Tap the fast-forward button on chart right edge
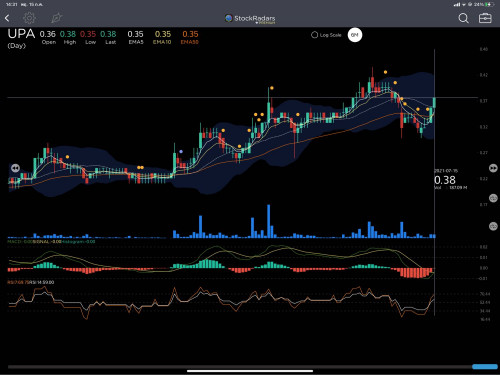The image size is (500, 375). (x=493, y=168)
